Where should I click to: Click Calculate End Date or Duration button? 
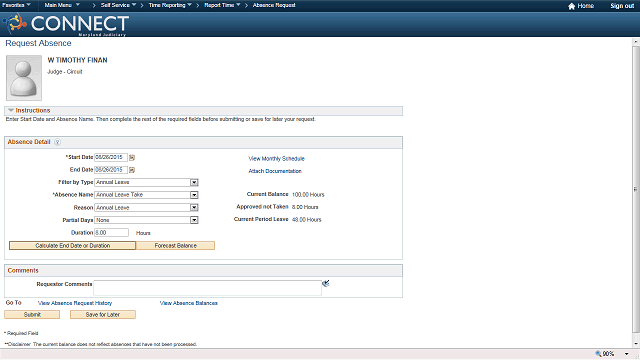[73, 246]
